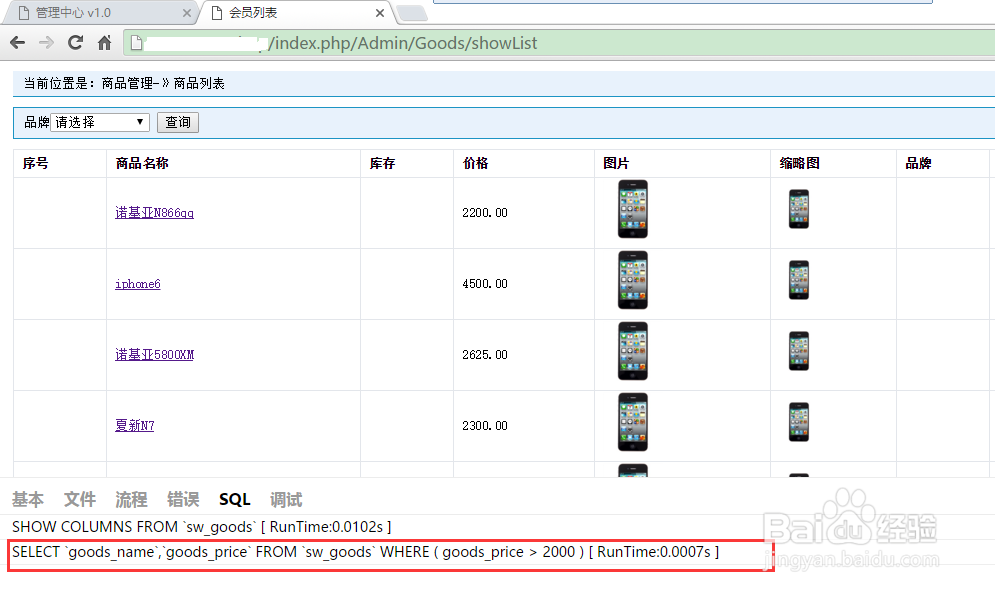Switch to the 管理中心 v1.0 tab
This screenshot has width=995, height=594.
[x=99, y=13]
